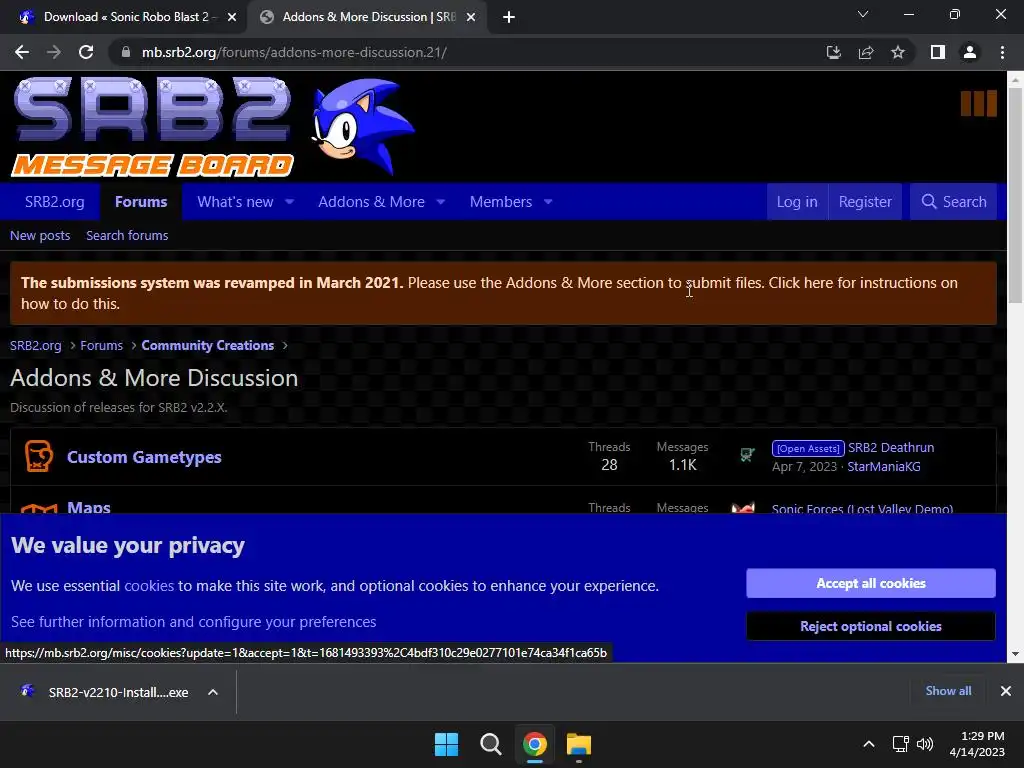The height and width of the screenshot is (768, 1024).
Task: Reject optional cookies
Action: 871,626
